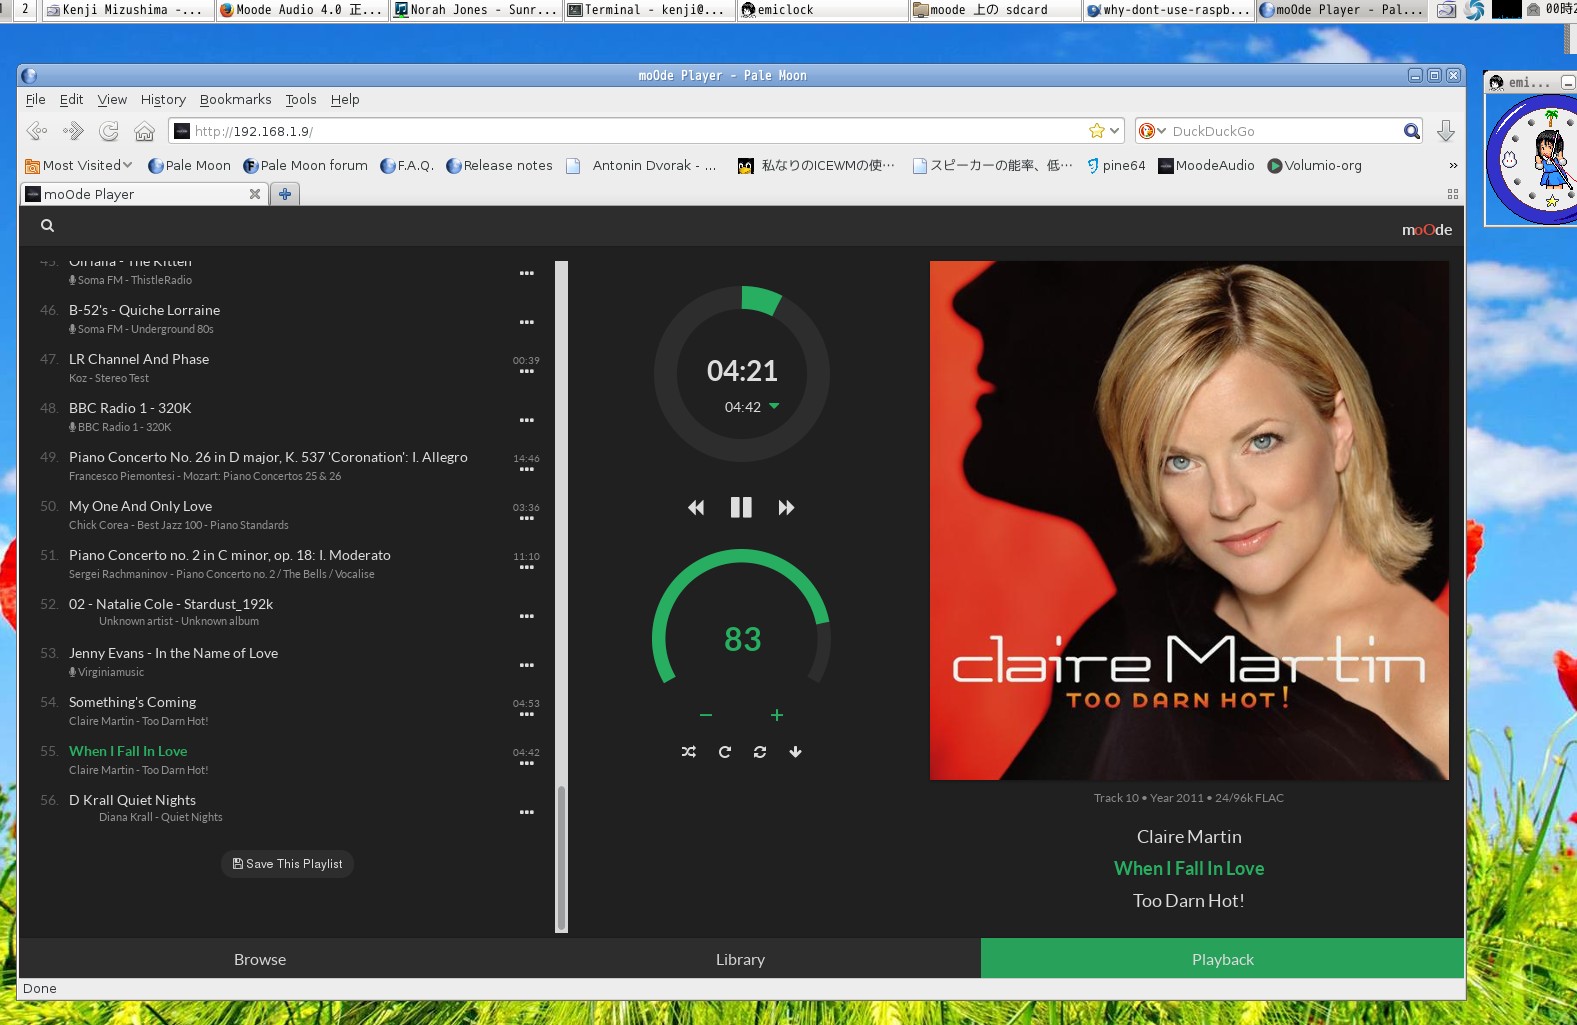Toggle repeat playback mode
The image size is (1577, 1025).
coord(724,752)
